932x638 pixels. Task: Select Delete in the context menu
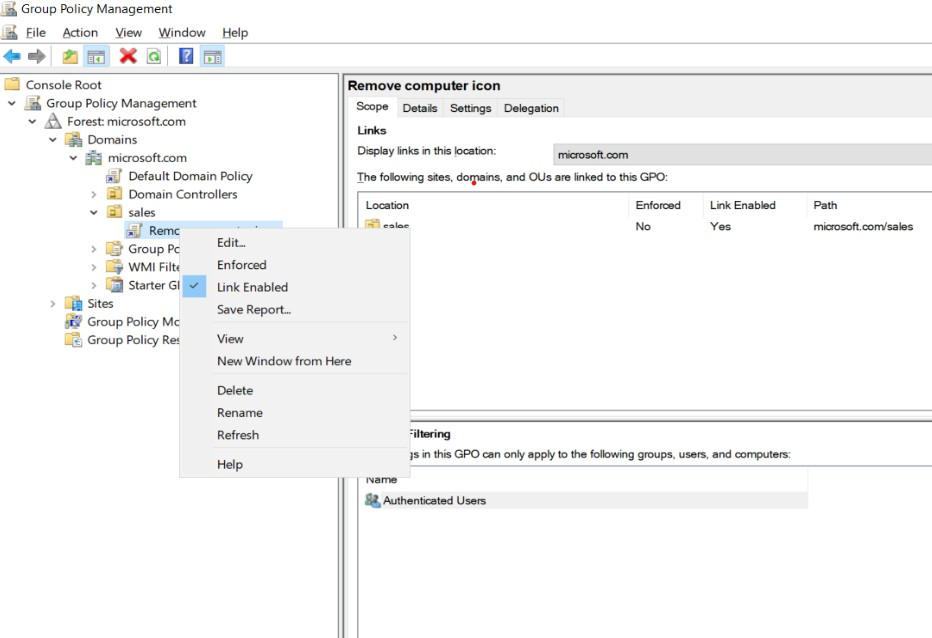pyautogui.click(x=295, y=391)
